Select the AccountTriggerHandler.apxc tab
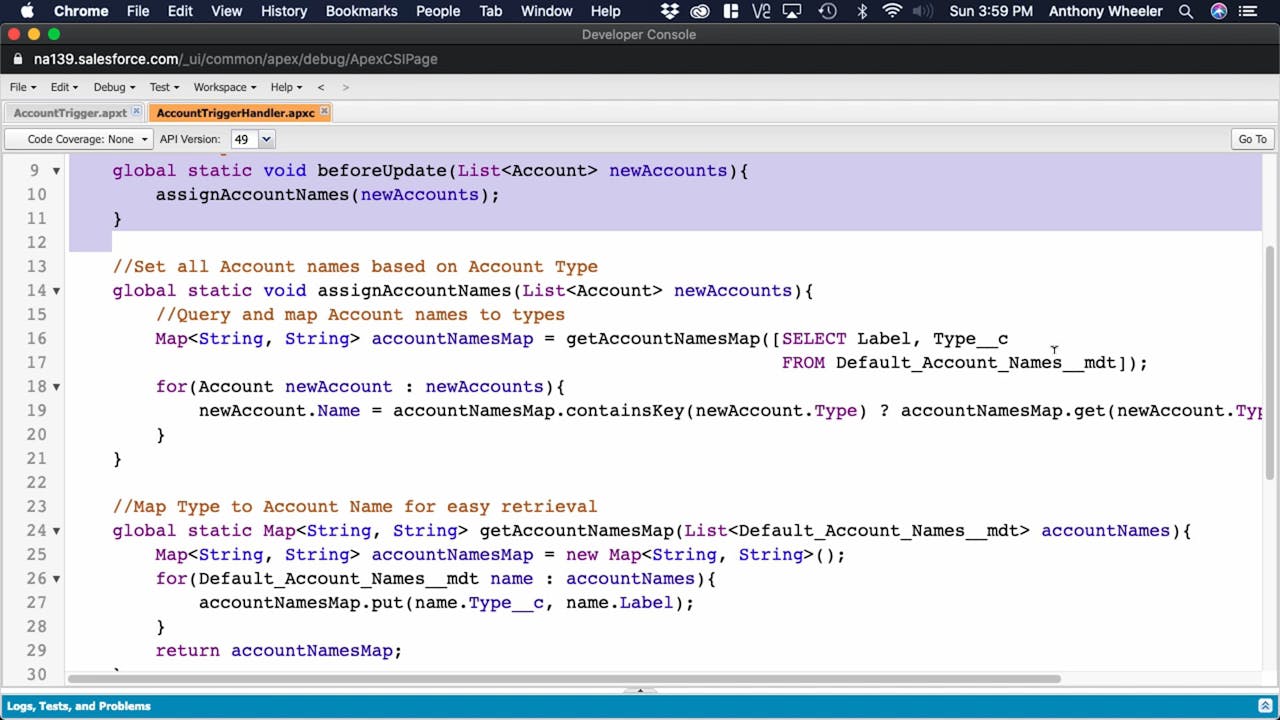Image resolution: width=1280 pixels, height=720 pixels. 235,113
